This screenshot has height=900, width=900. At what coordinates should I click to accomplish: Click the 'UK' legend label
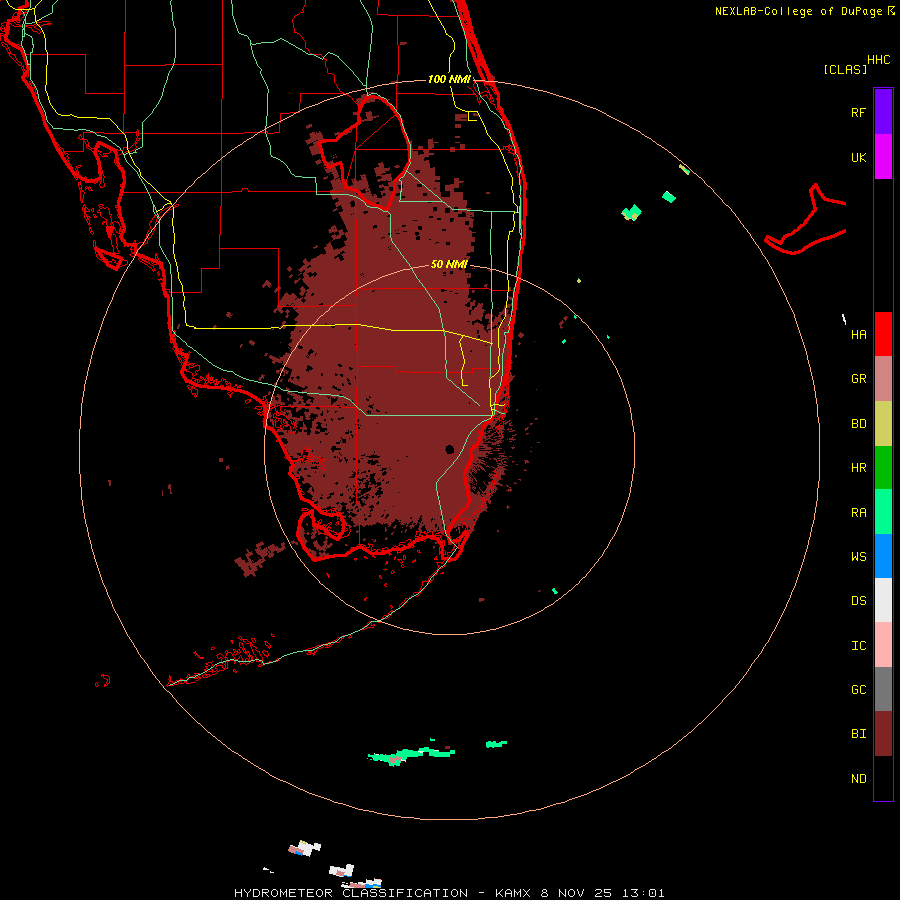coord(858,158)
